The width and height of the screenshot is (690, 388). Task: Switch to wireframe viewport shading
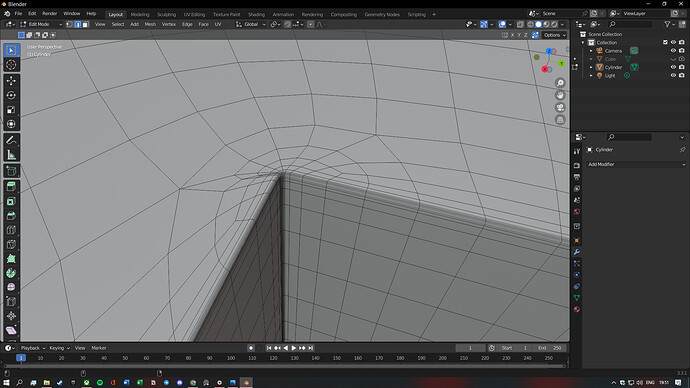pos(530,25)
